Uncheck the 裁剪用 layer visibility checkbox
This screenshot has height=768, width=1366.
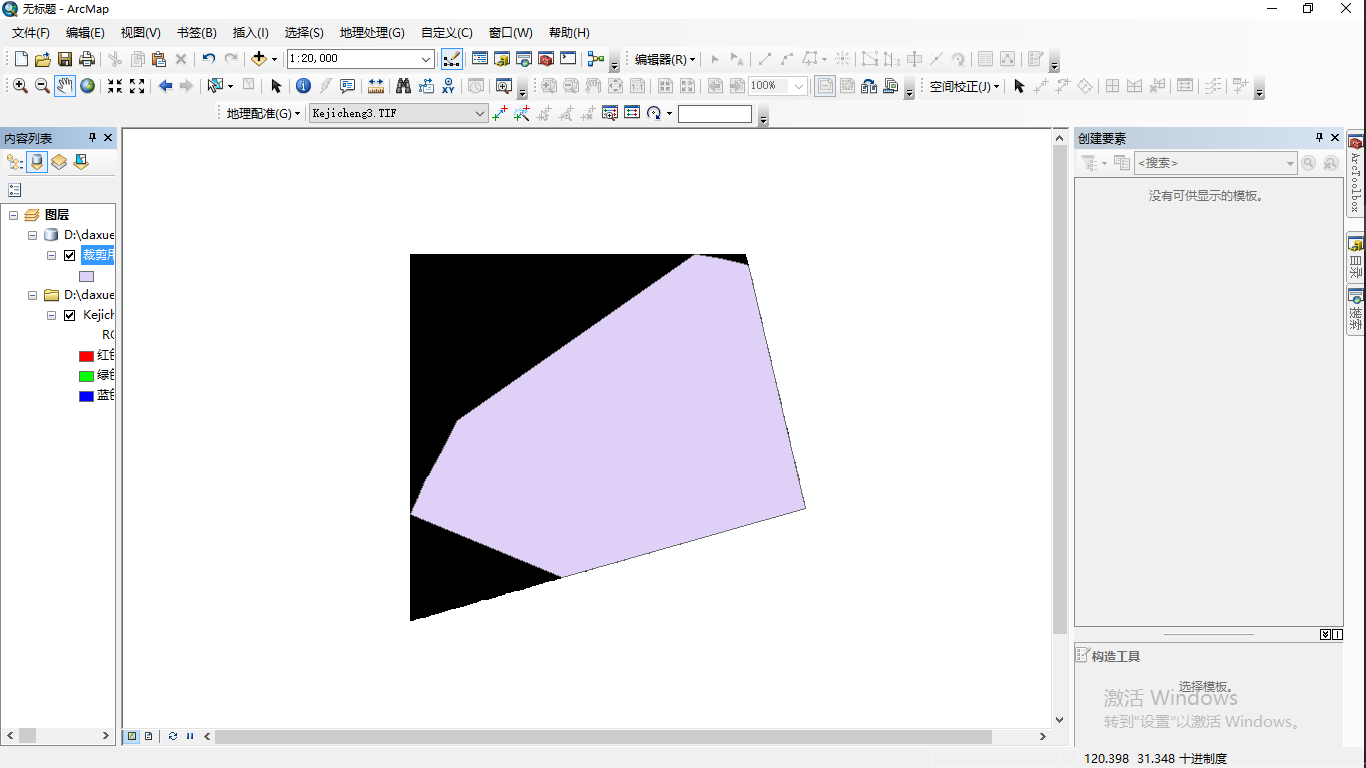tap(69, 255)
